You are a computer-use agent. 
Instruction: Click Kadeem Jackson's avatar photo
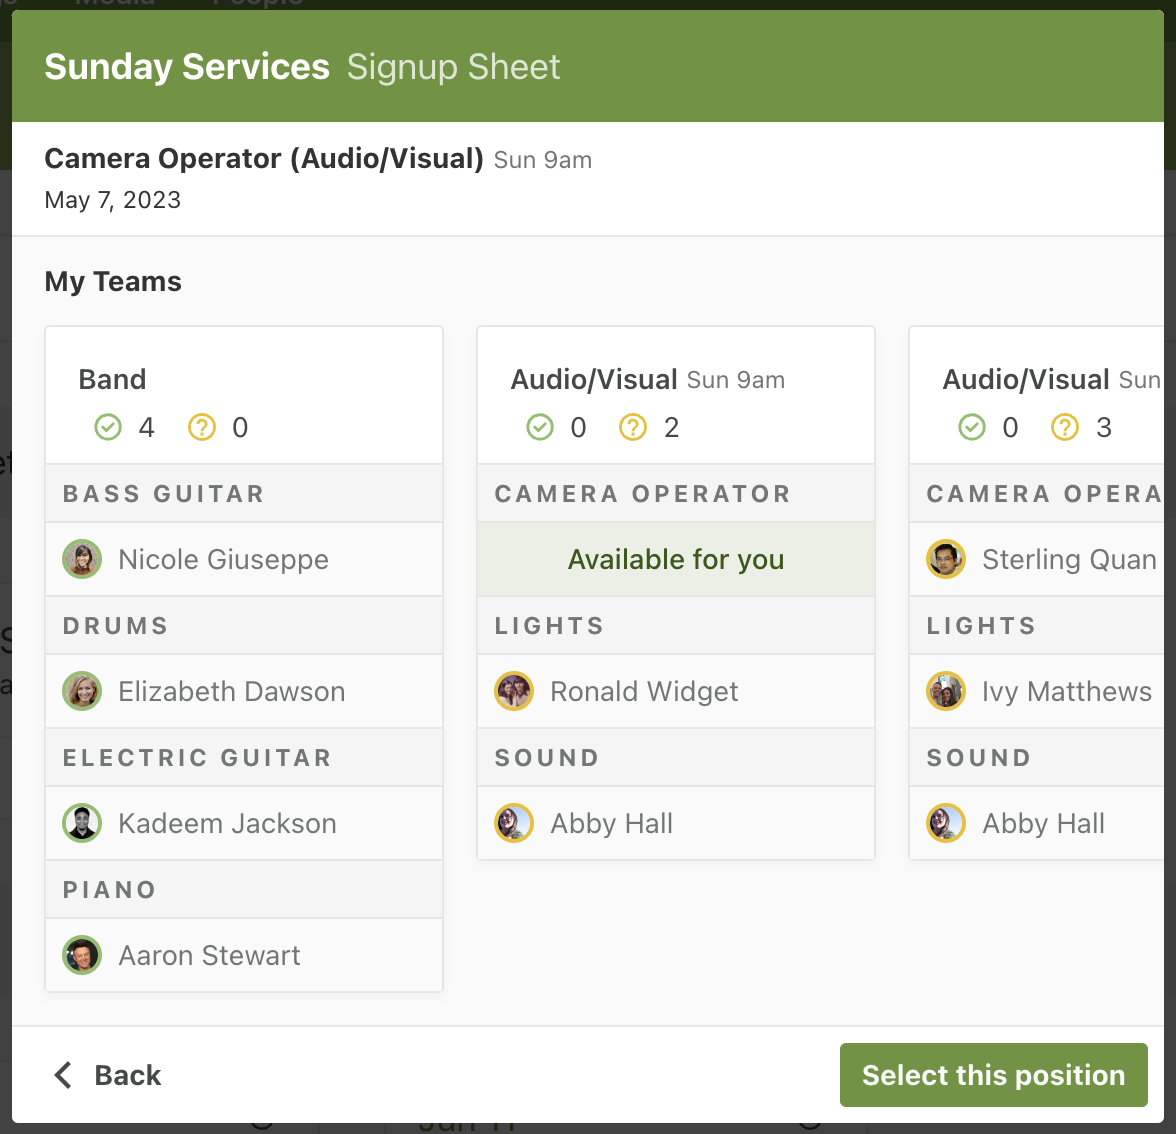click(82, 823)
